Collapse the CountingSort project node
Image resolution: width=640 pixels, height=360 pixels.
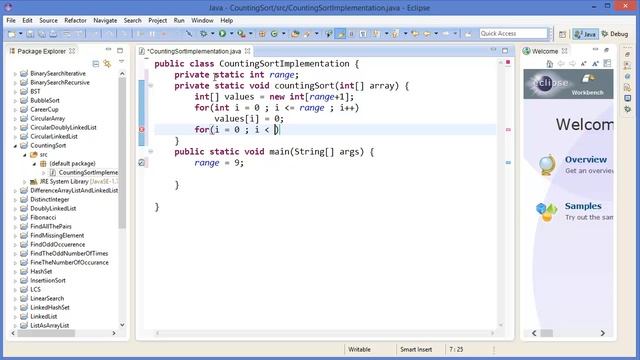(16, 146)
